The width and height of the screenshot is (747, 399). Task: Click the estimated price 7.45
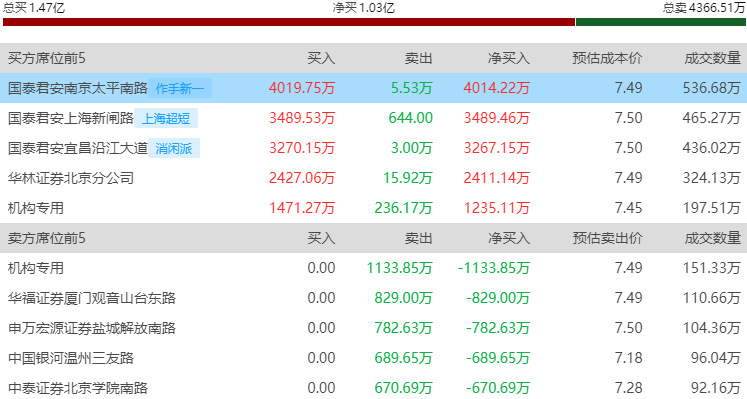628,208
